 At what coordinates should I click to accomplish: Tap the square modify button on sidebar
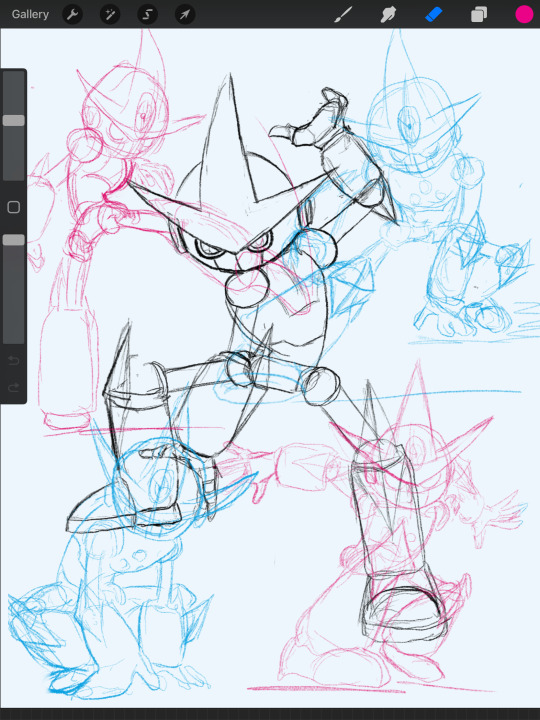[14, 207]
